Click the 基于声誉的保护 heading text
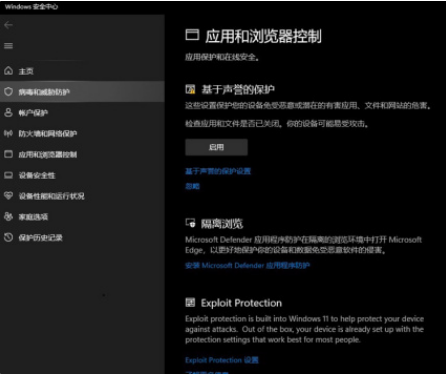 238,89
